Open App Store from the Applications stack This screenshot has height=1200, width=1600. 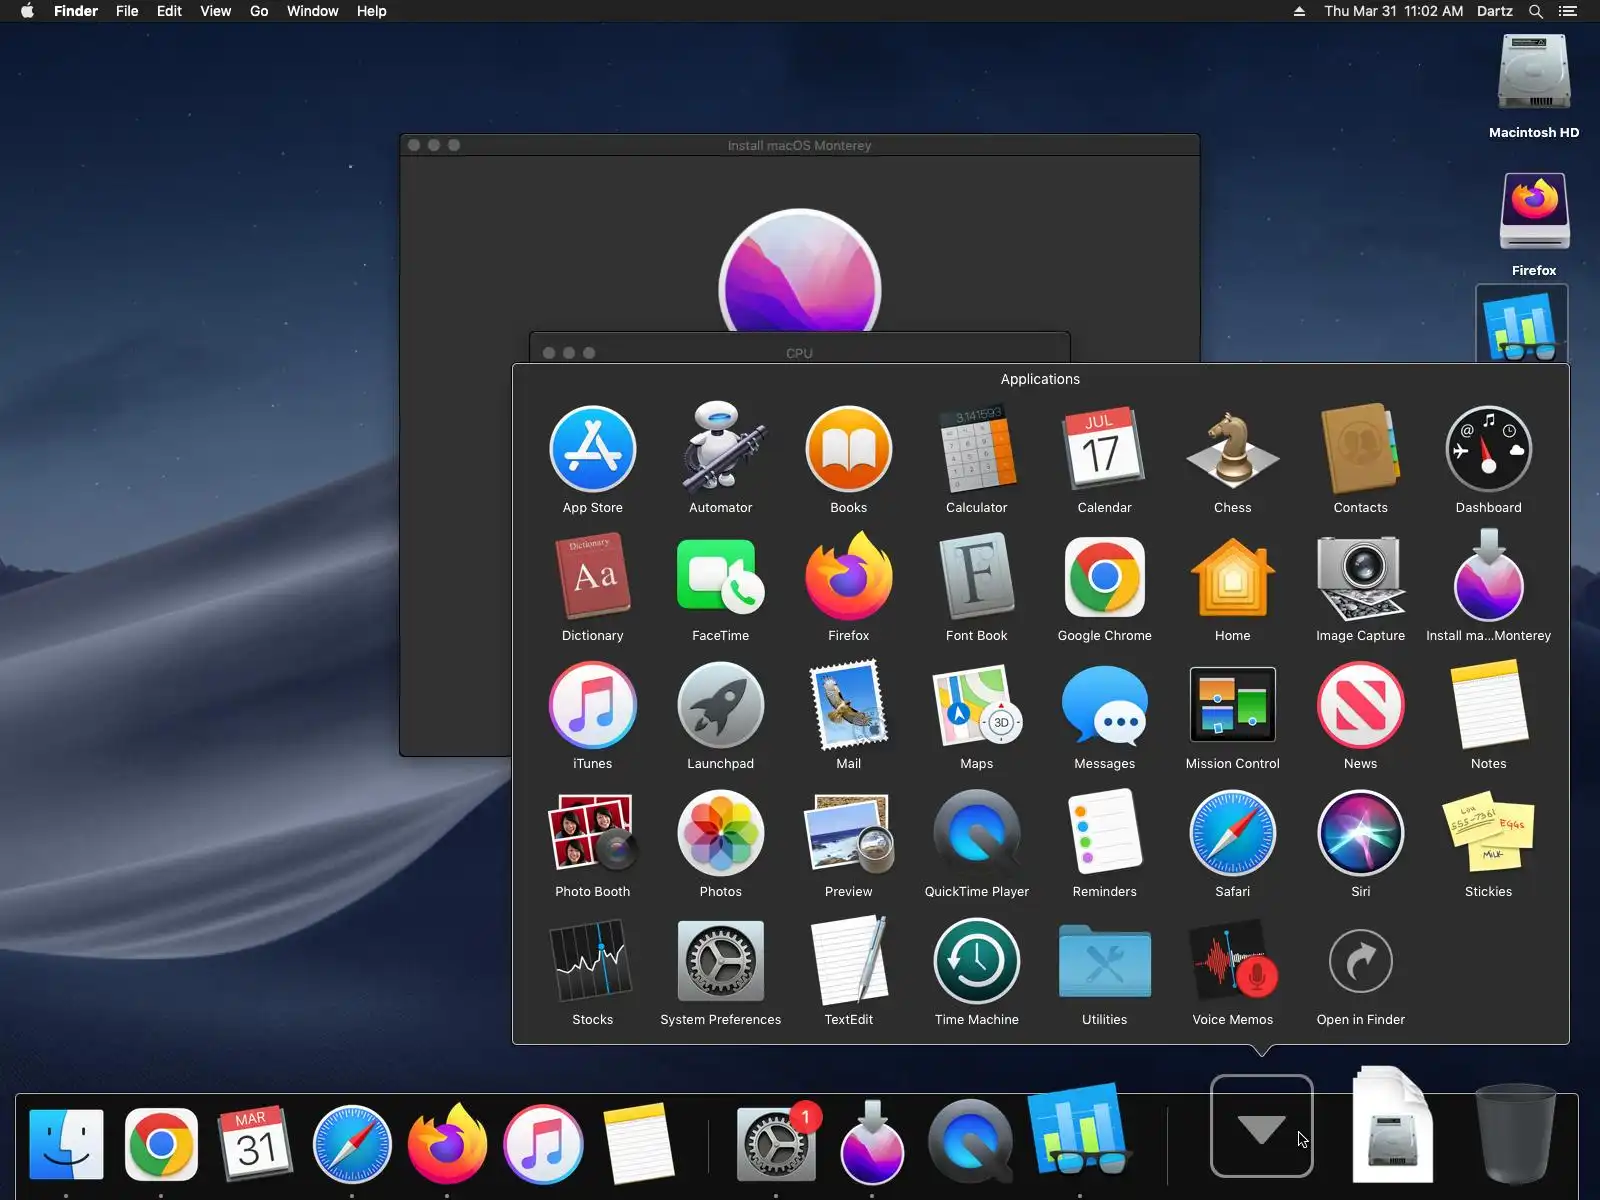[x=592, y=449]
